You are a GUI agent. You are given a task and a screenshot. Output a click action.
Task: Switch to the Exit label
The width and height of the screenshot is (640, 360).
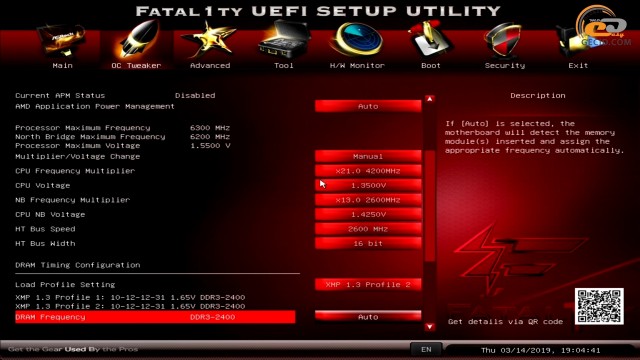[x=578, y=65]
